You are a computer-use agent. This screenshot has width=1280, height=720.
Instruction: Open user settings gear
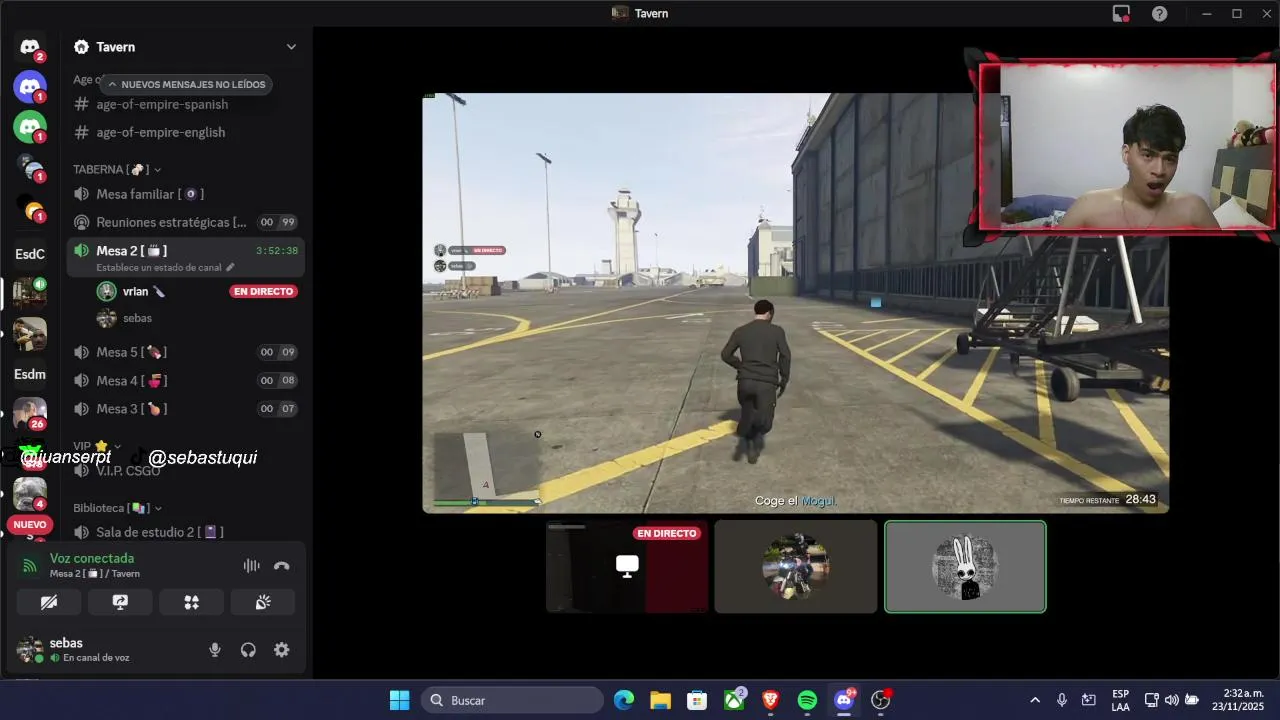[282, 650]
